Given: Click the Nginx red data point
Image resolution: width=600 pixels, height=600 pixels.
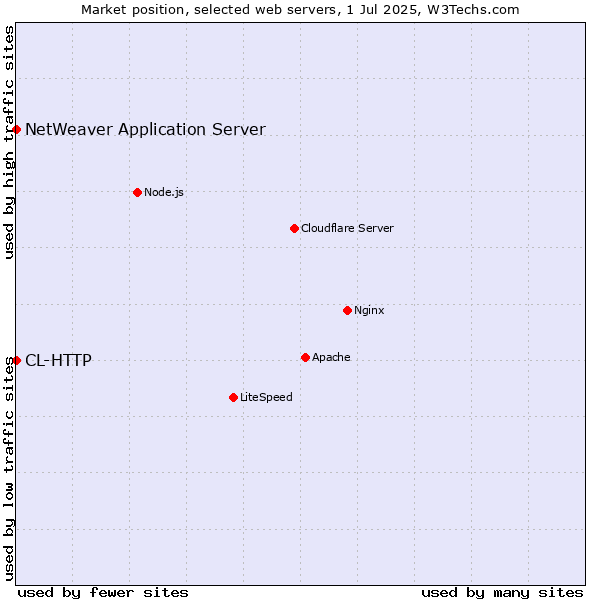Looking at the screenshot, I should click(x=347, y=310).
